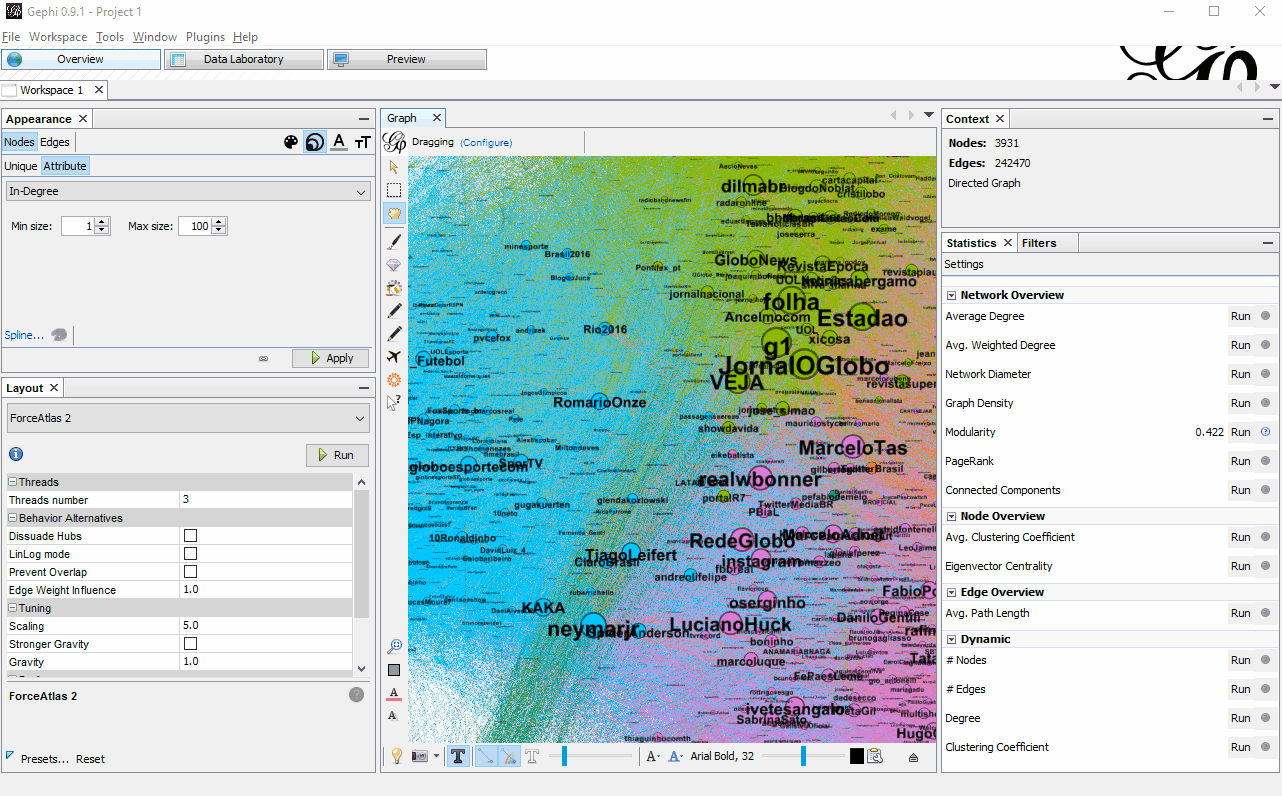Open the ForceAtlas 2 layout dropdown
This screenshot has width=1282, height=796.
click(x=188, y=418)
